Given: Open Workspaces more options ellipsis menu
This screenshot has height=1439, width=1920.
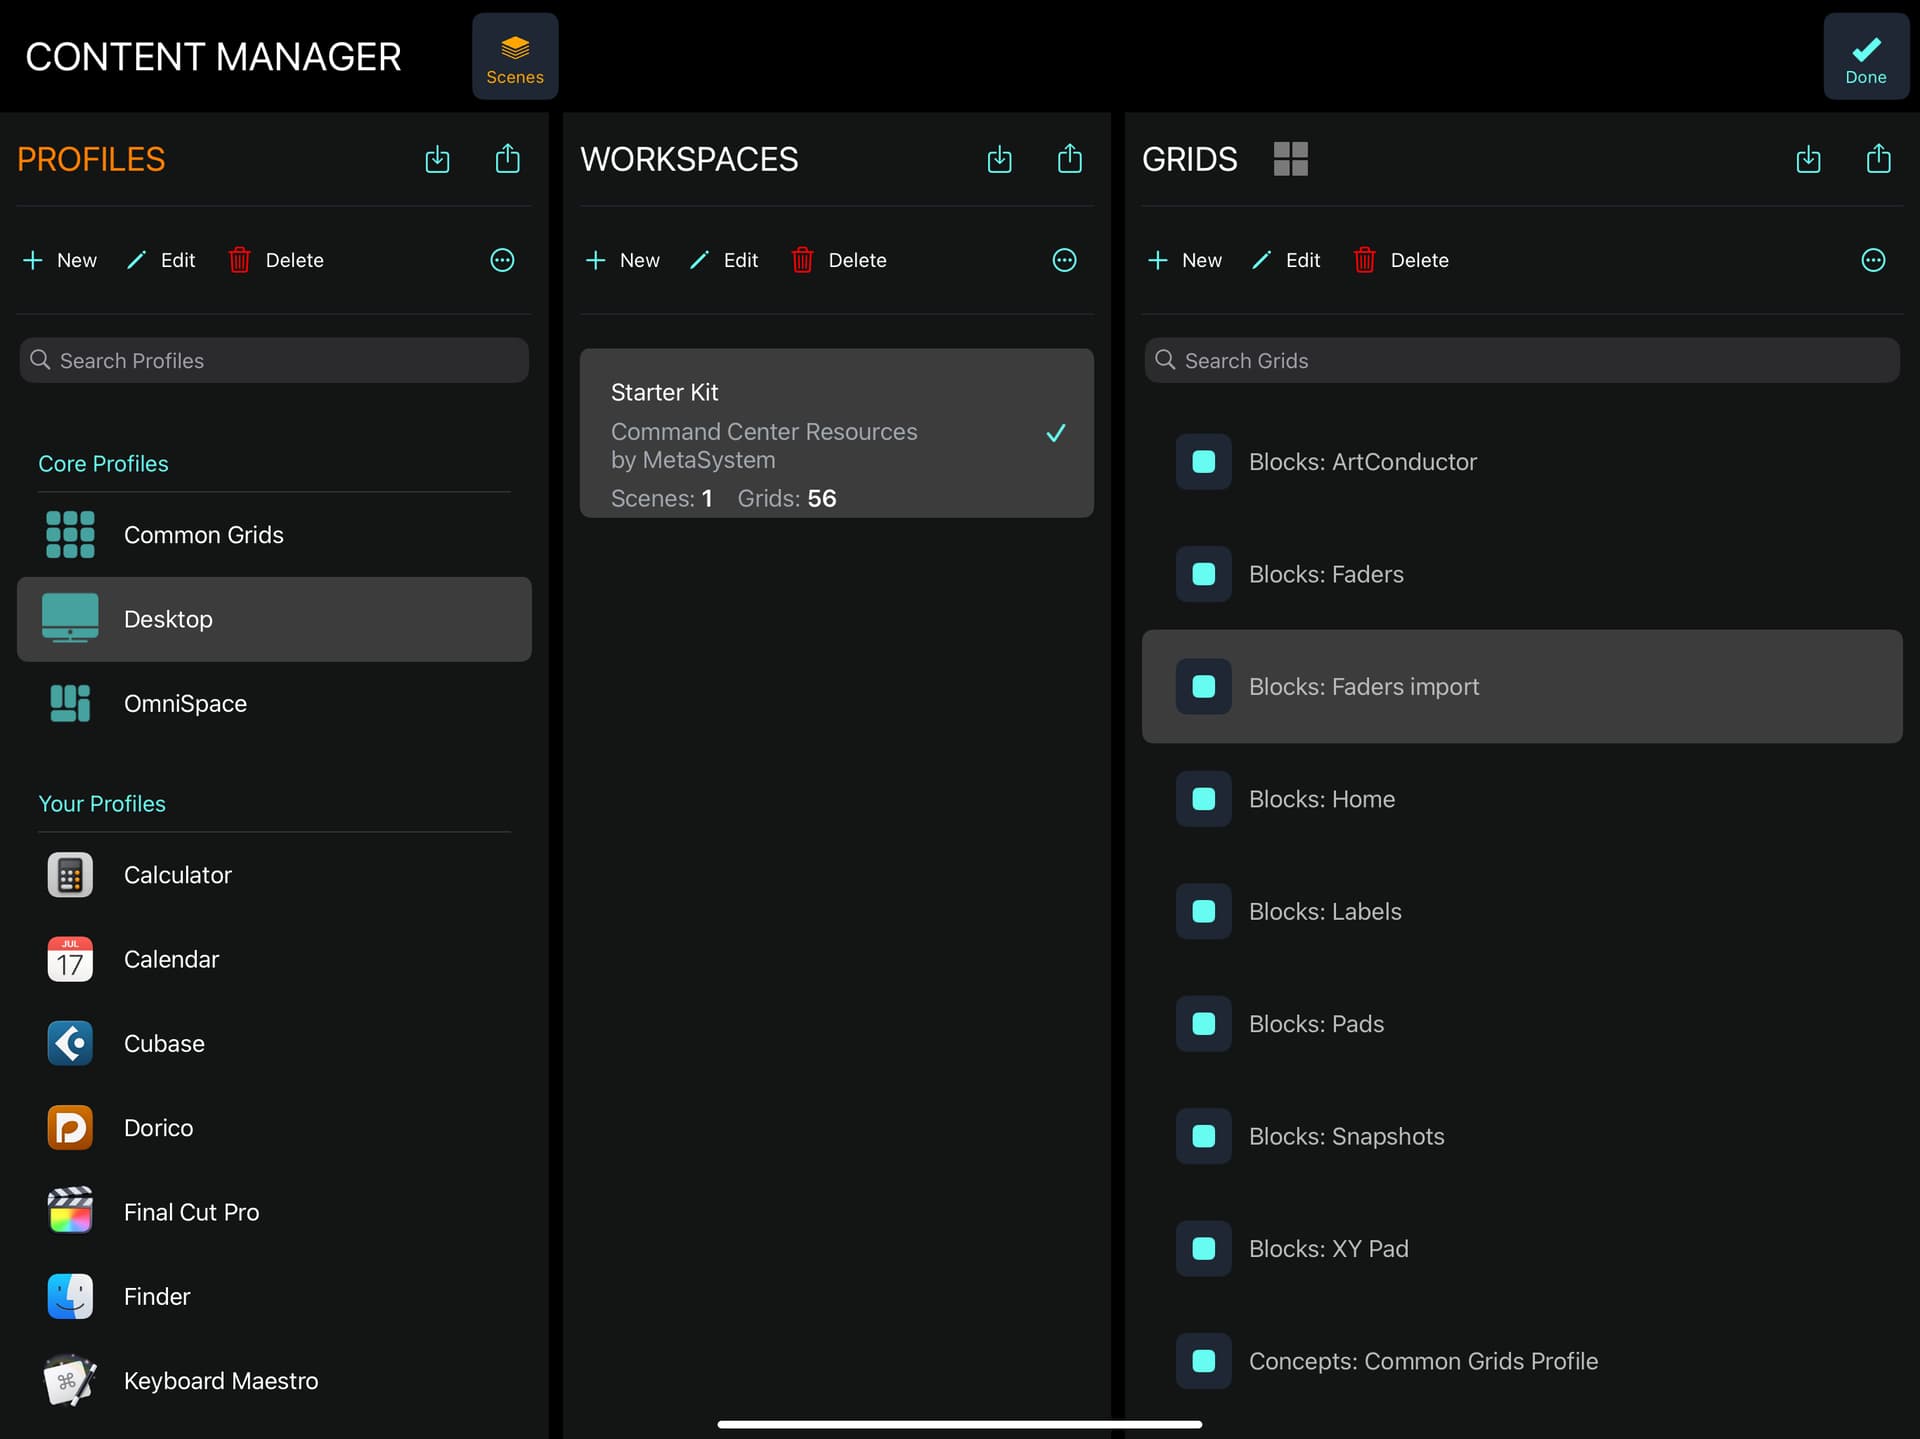Looking at the screenshot, I should (x=1064, y=260).
